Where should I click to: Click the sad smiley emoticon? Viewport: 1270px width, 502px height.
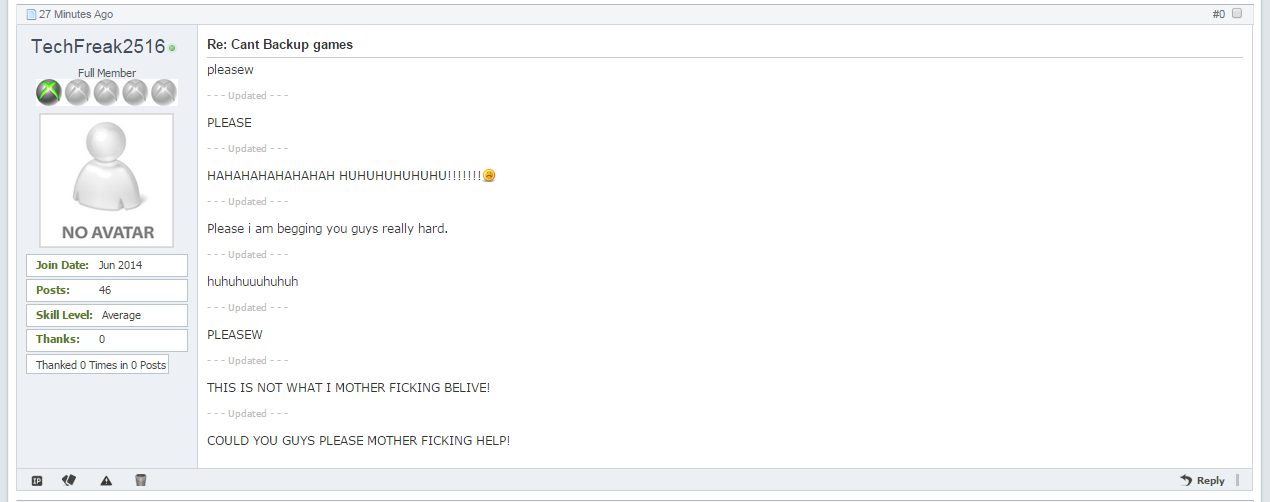489,176
